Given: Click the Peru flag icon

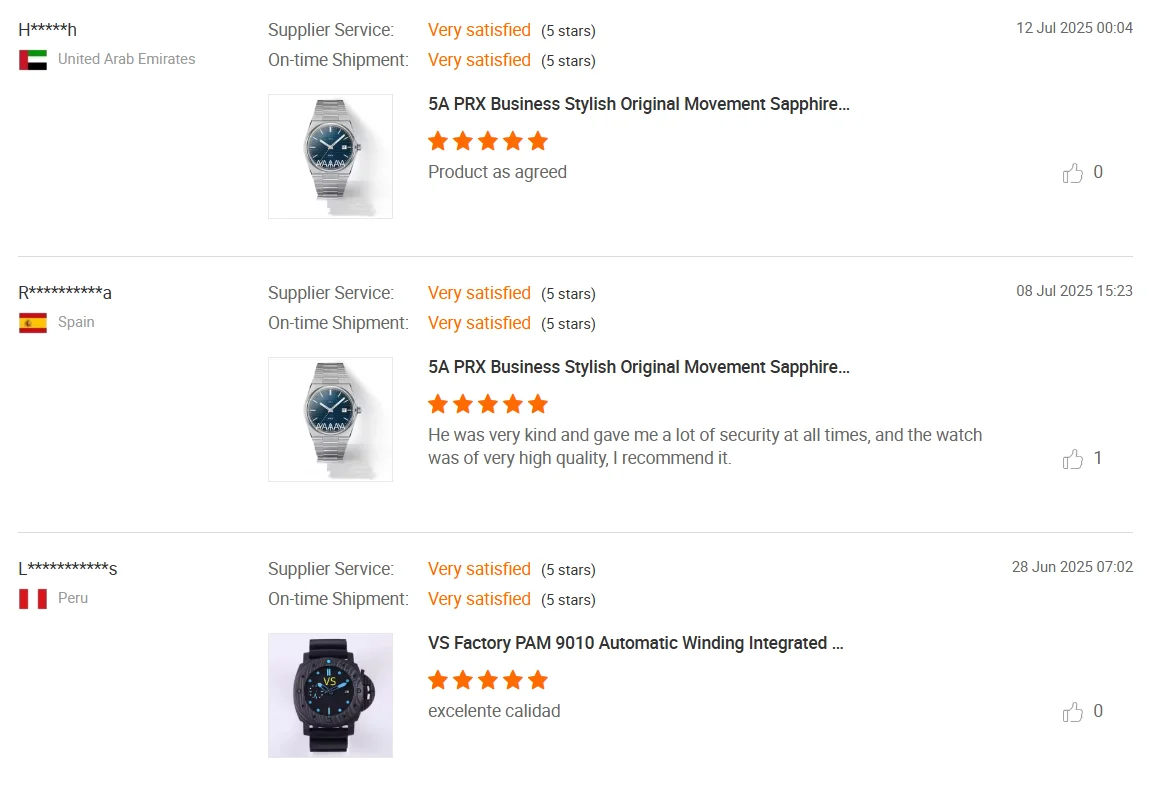Looking at the screenshot, I should point(33,599).
